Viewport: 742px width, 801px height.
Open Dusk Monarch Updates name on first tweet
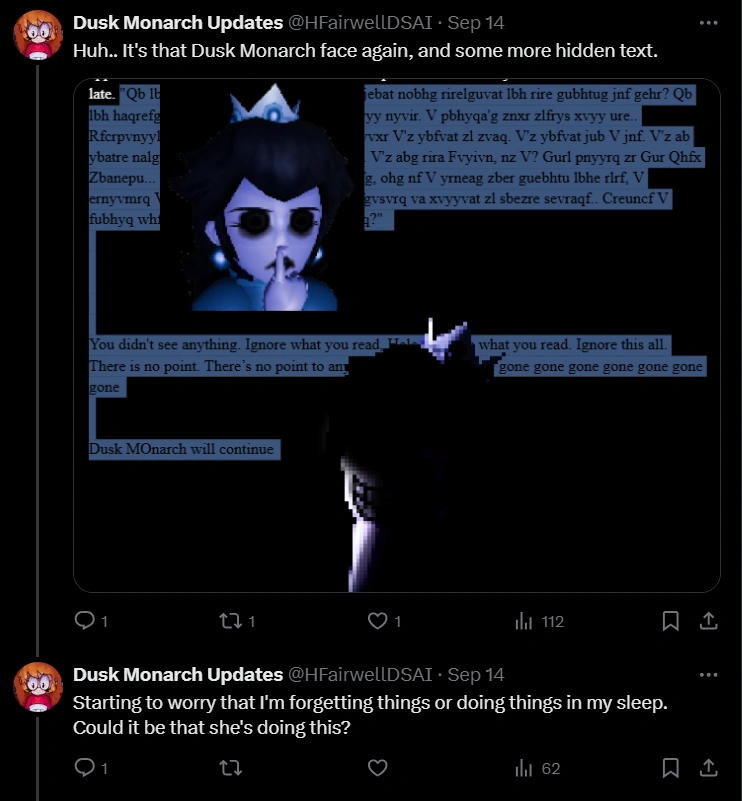(x=178, y=22)
